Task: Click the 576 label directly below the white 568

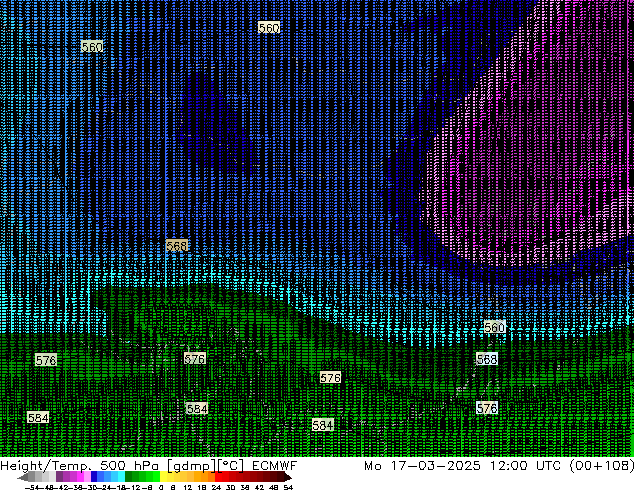Action: (487, 408)
